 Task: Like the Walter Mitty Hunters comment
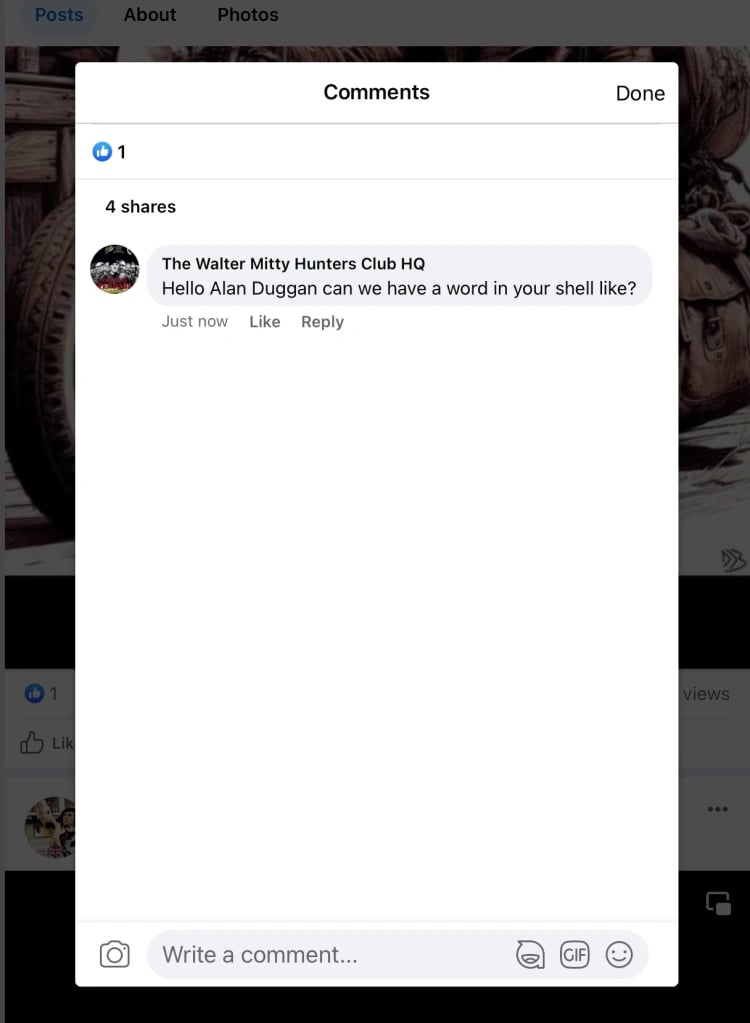pyautogui.click(x=265, y=322)
